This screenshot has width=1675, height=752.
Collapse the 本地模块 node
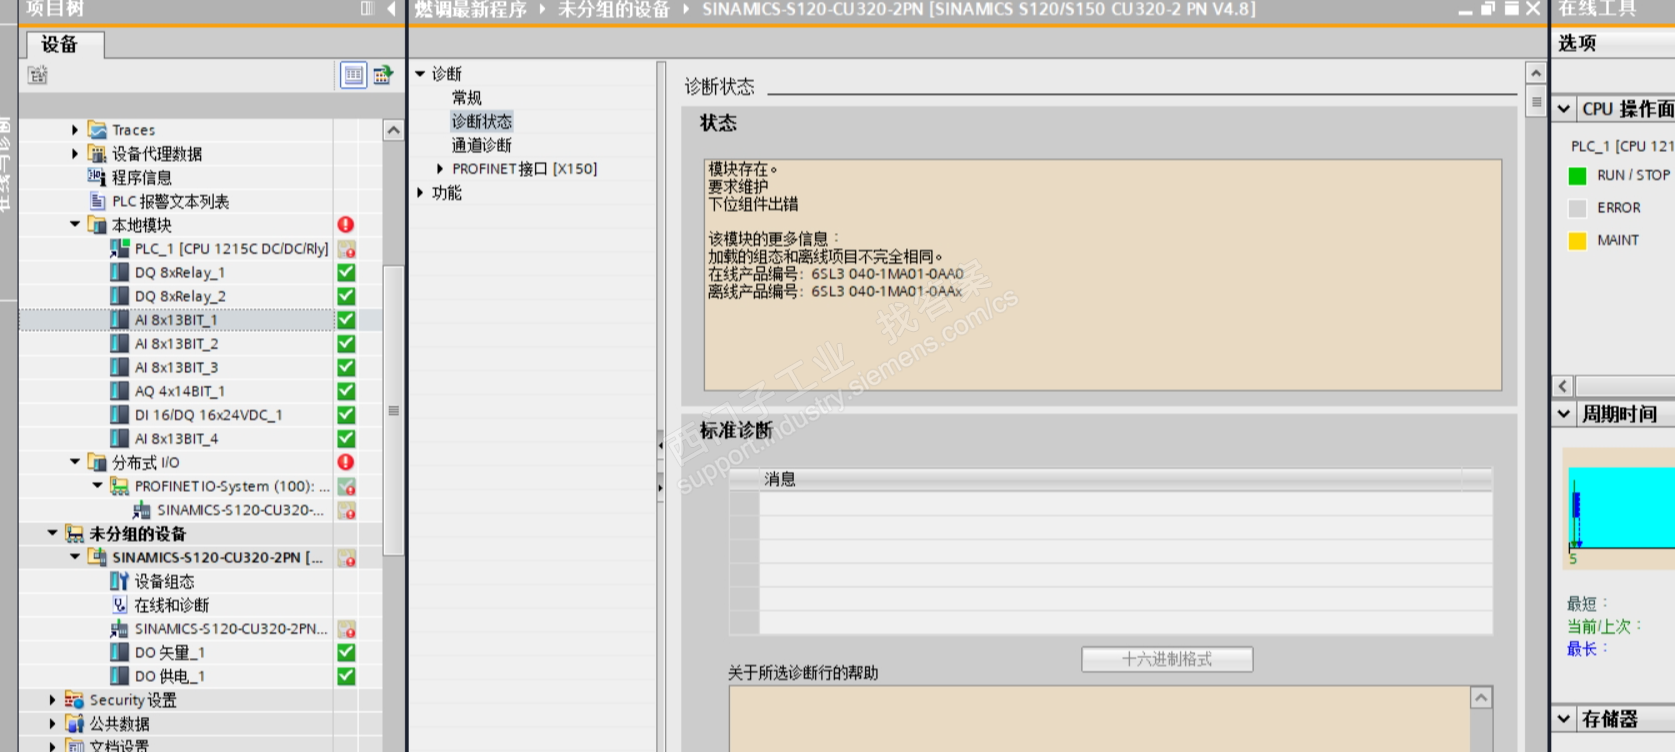pos(75,224)
